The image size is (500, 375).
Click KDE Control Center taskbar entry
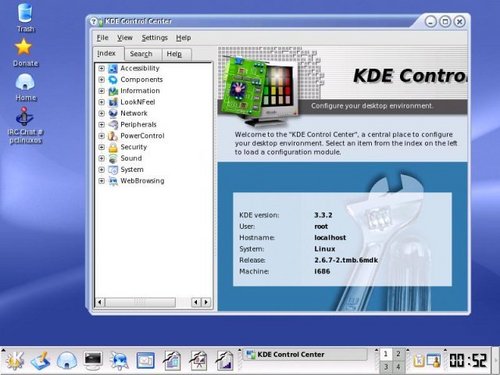click(305, 354)
